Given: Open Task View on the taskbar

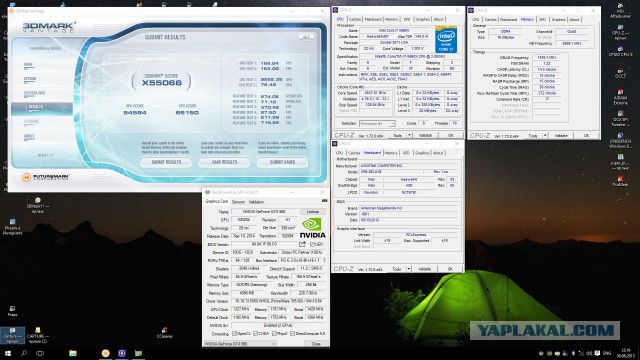Looking at the screenshot, I should pos(40,353).
